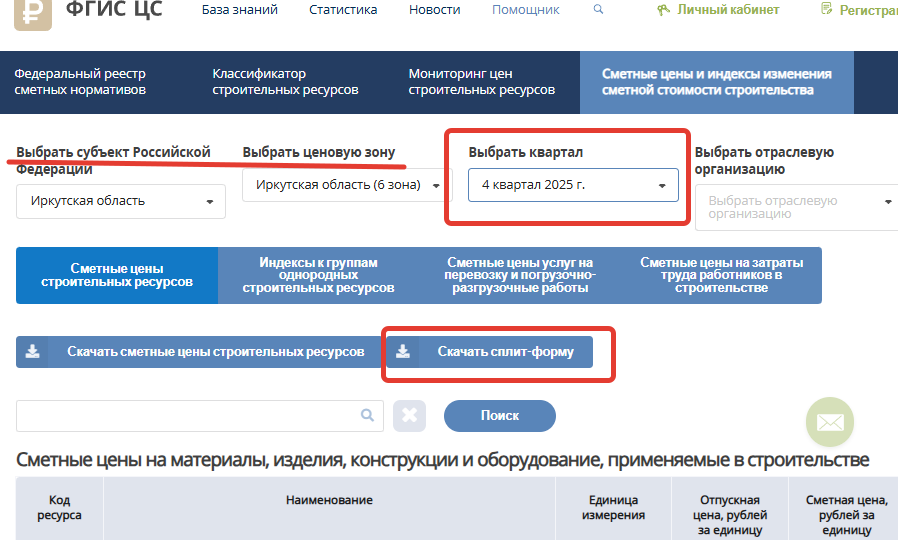Open the Регистрация link

click(x=868, y=10)
